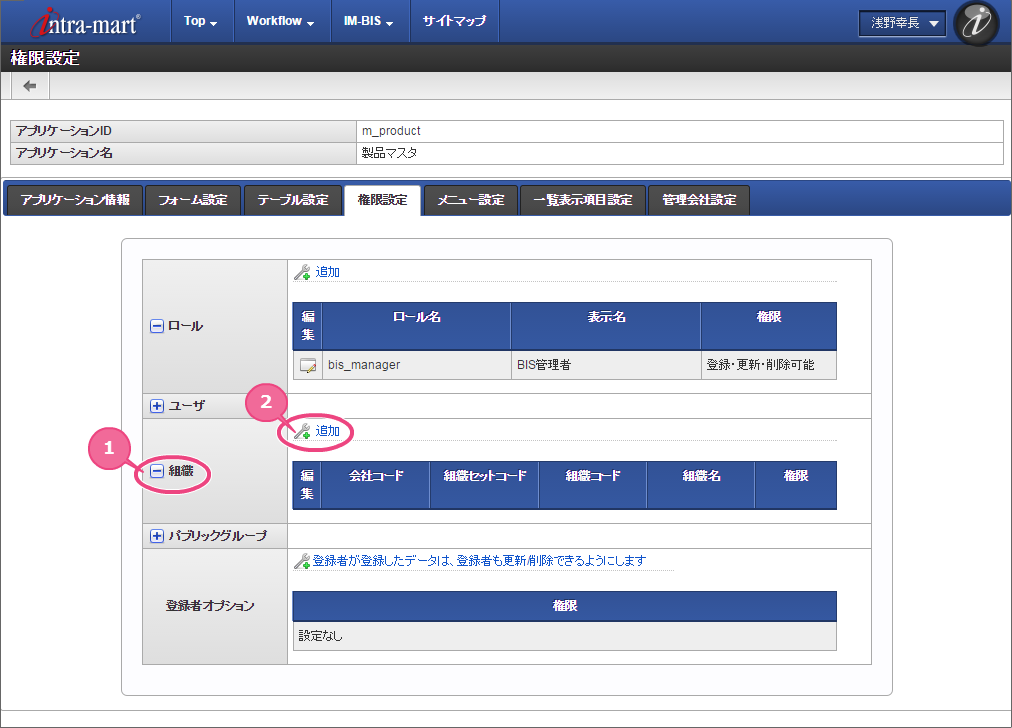Click the back arrow icon
1012x728 pixels.
(30, 86)
